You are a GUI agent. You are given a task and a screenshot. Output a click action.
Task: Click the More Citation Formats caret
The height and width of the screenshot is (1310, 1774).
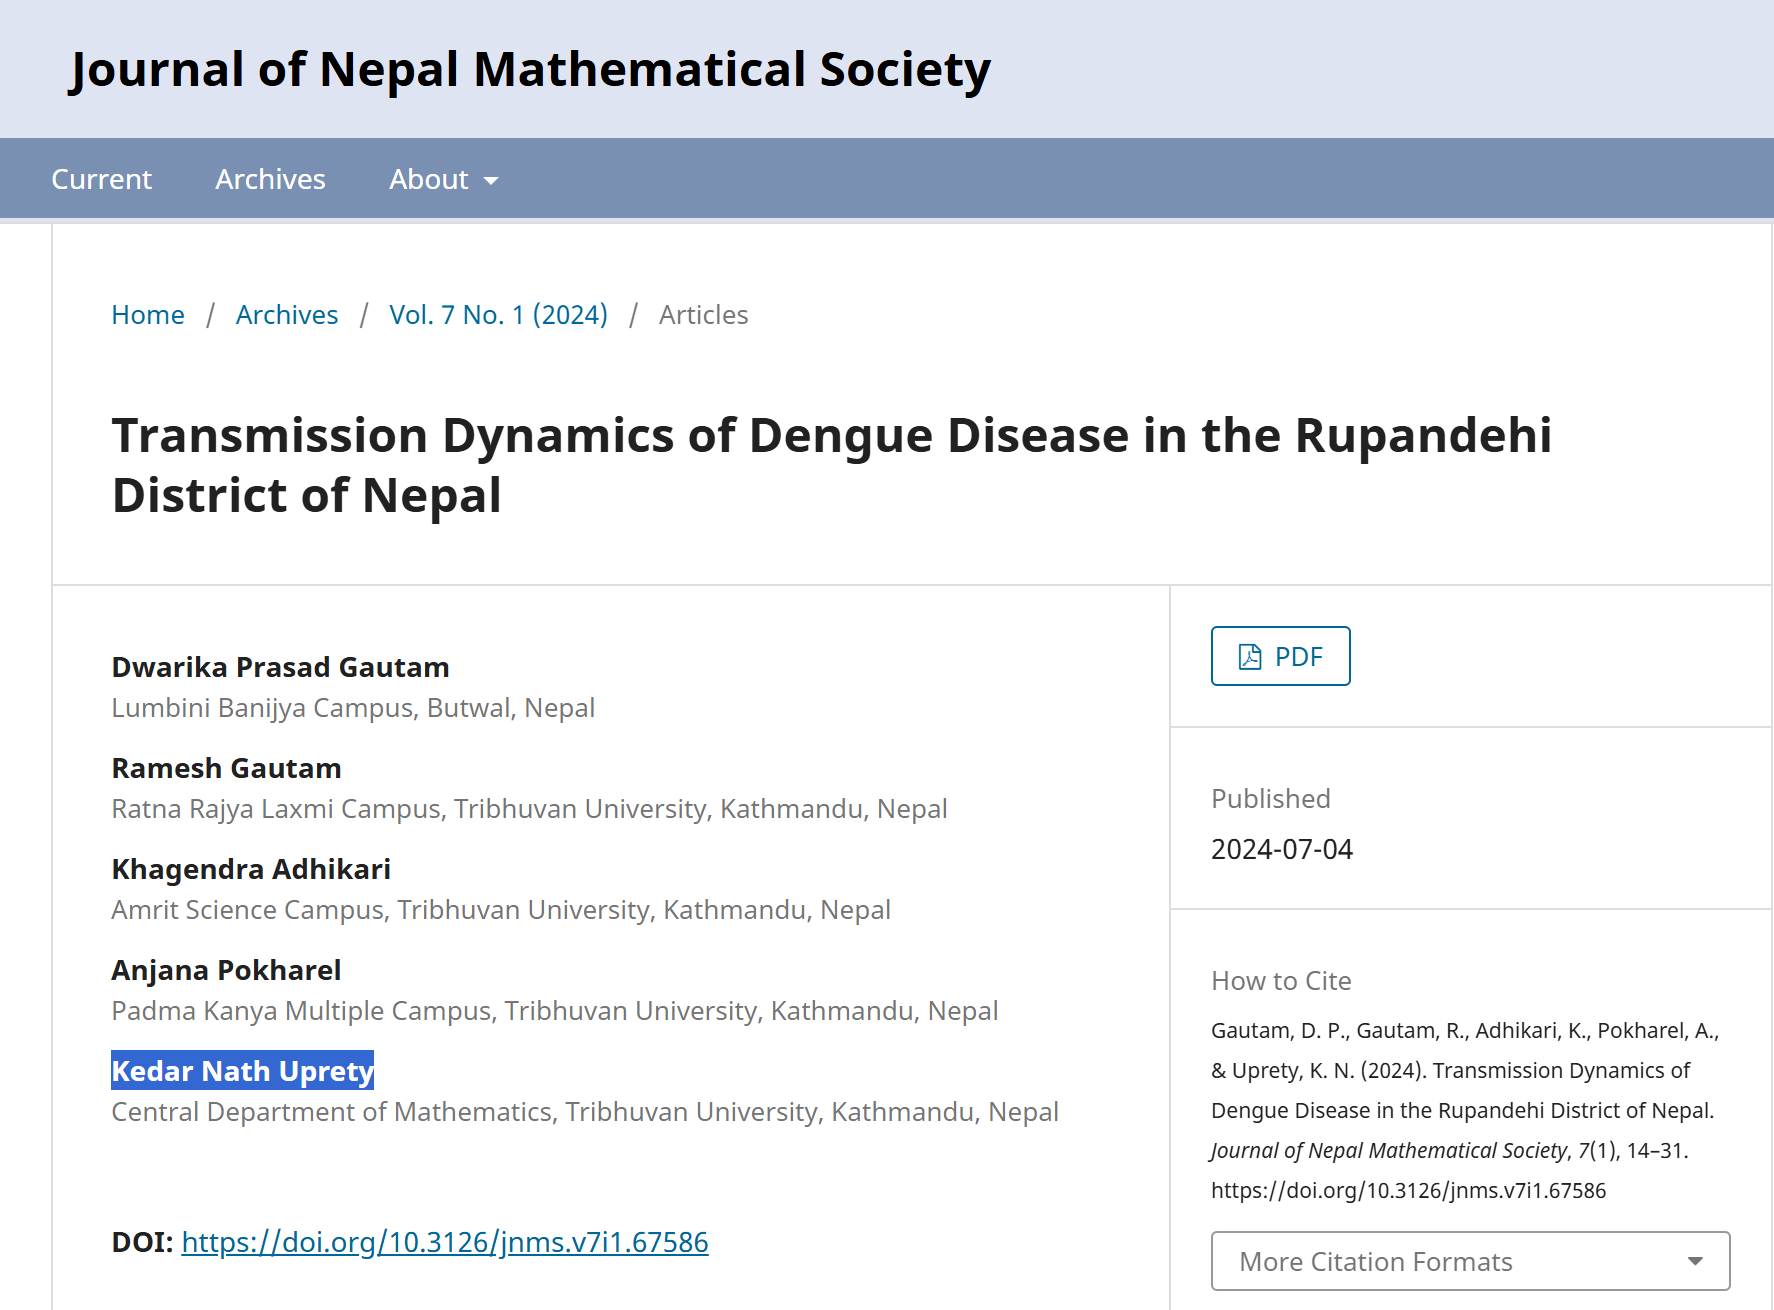pos(1695,1261)
